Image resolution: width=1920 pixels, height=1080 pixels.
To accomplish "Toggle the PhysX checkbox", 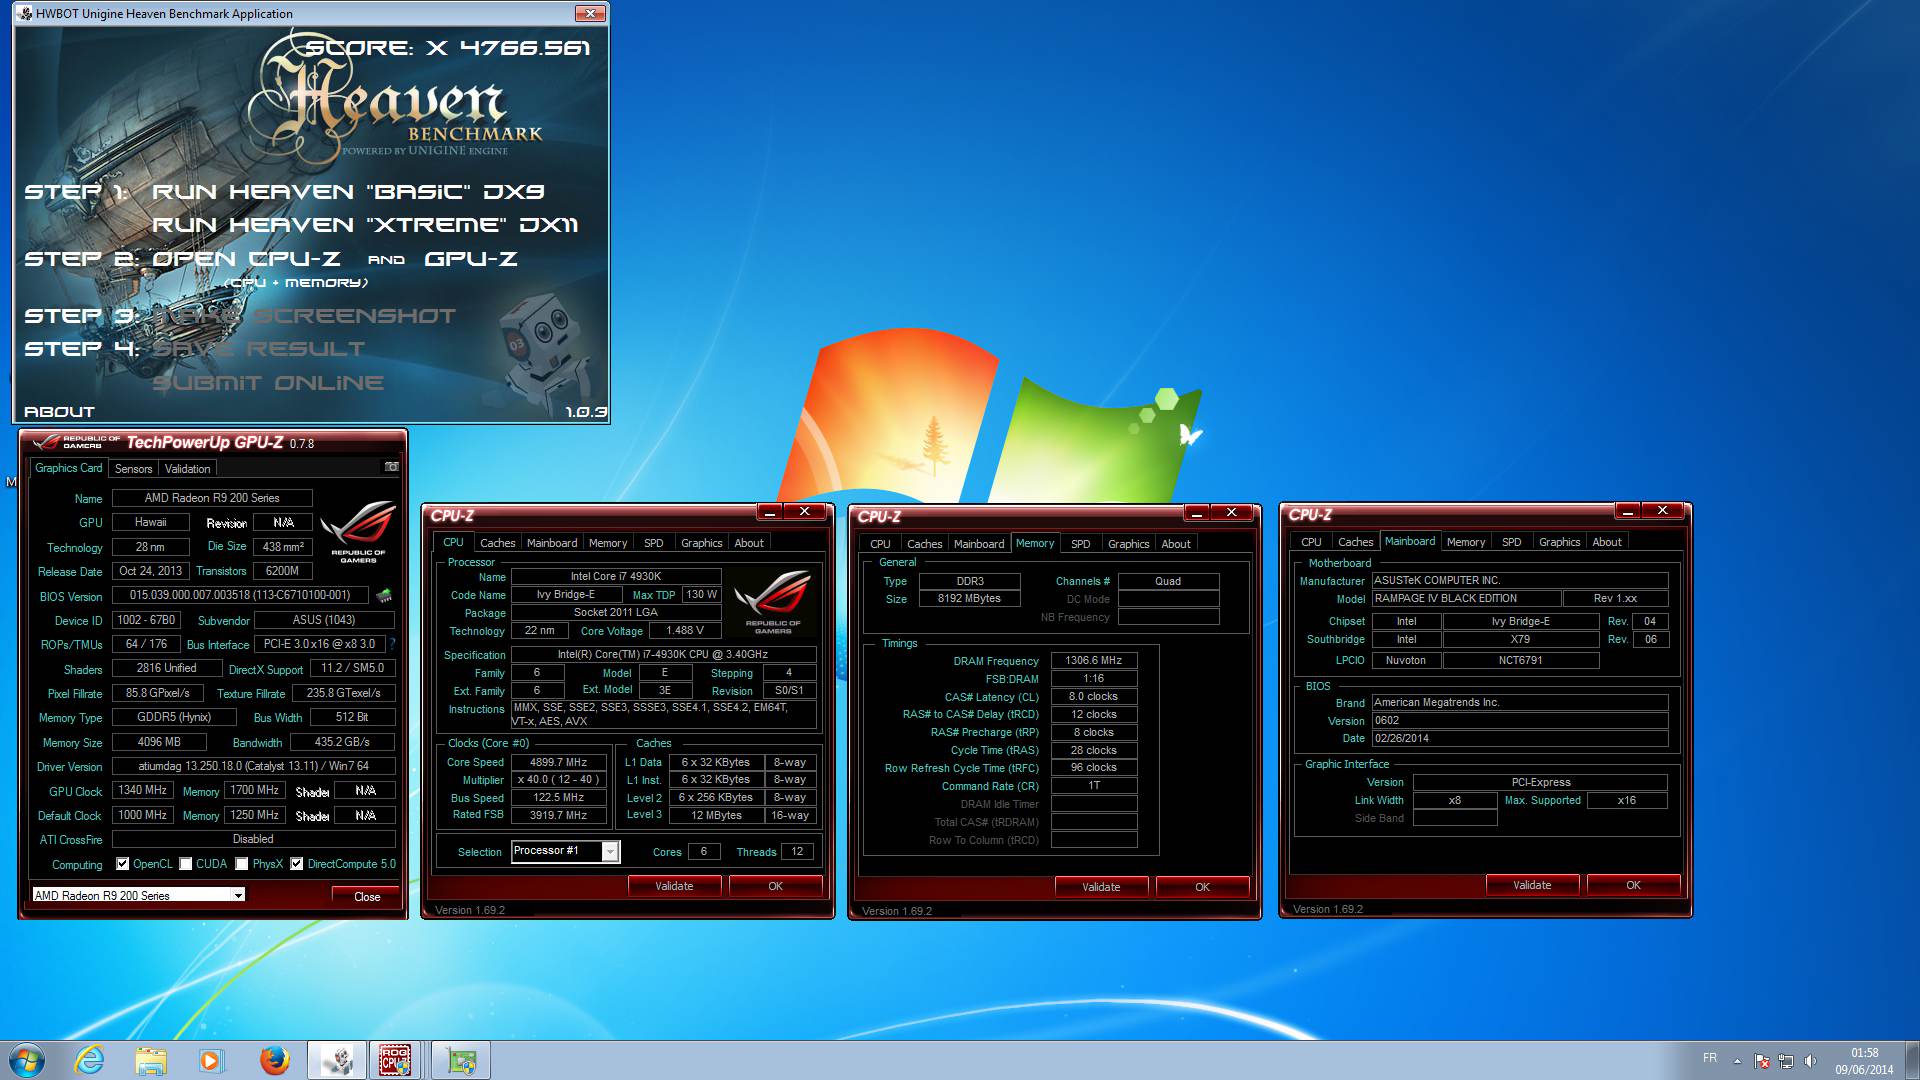I will point(241,864).
